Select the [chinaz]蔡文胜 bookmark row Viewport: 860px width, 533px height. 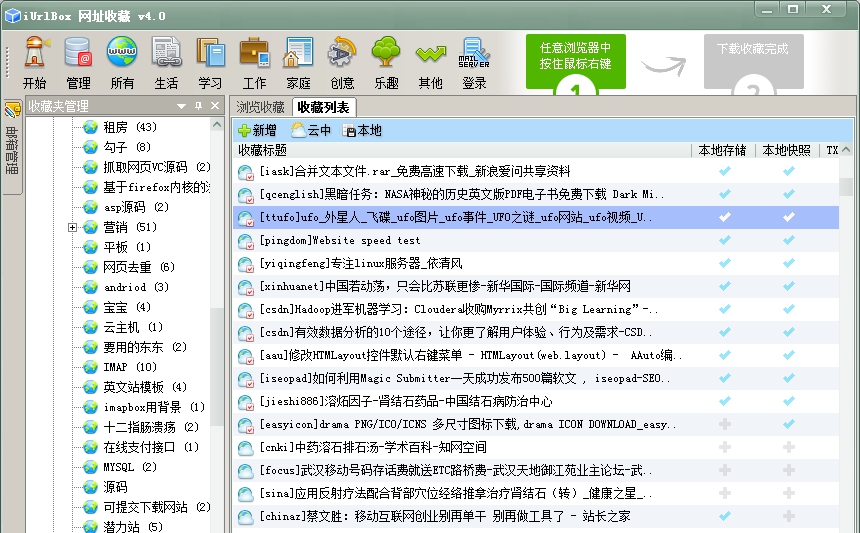tap(536, 516)
